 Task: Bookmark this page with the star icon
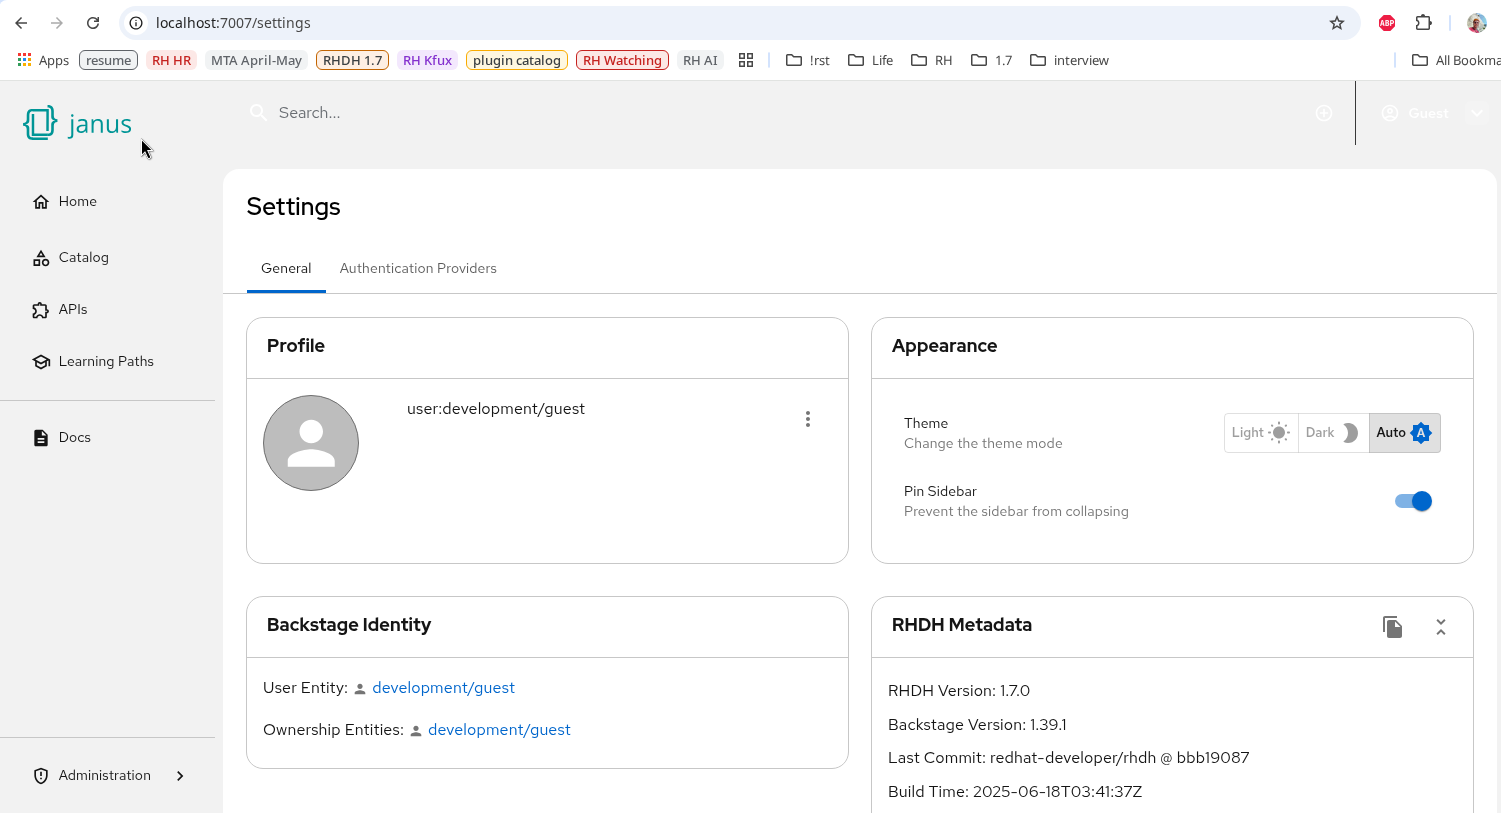click(1337, 23)
